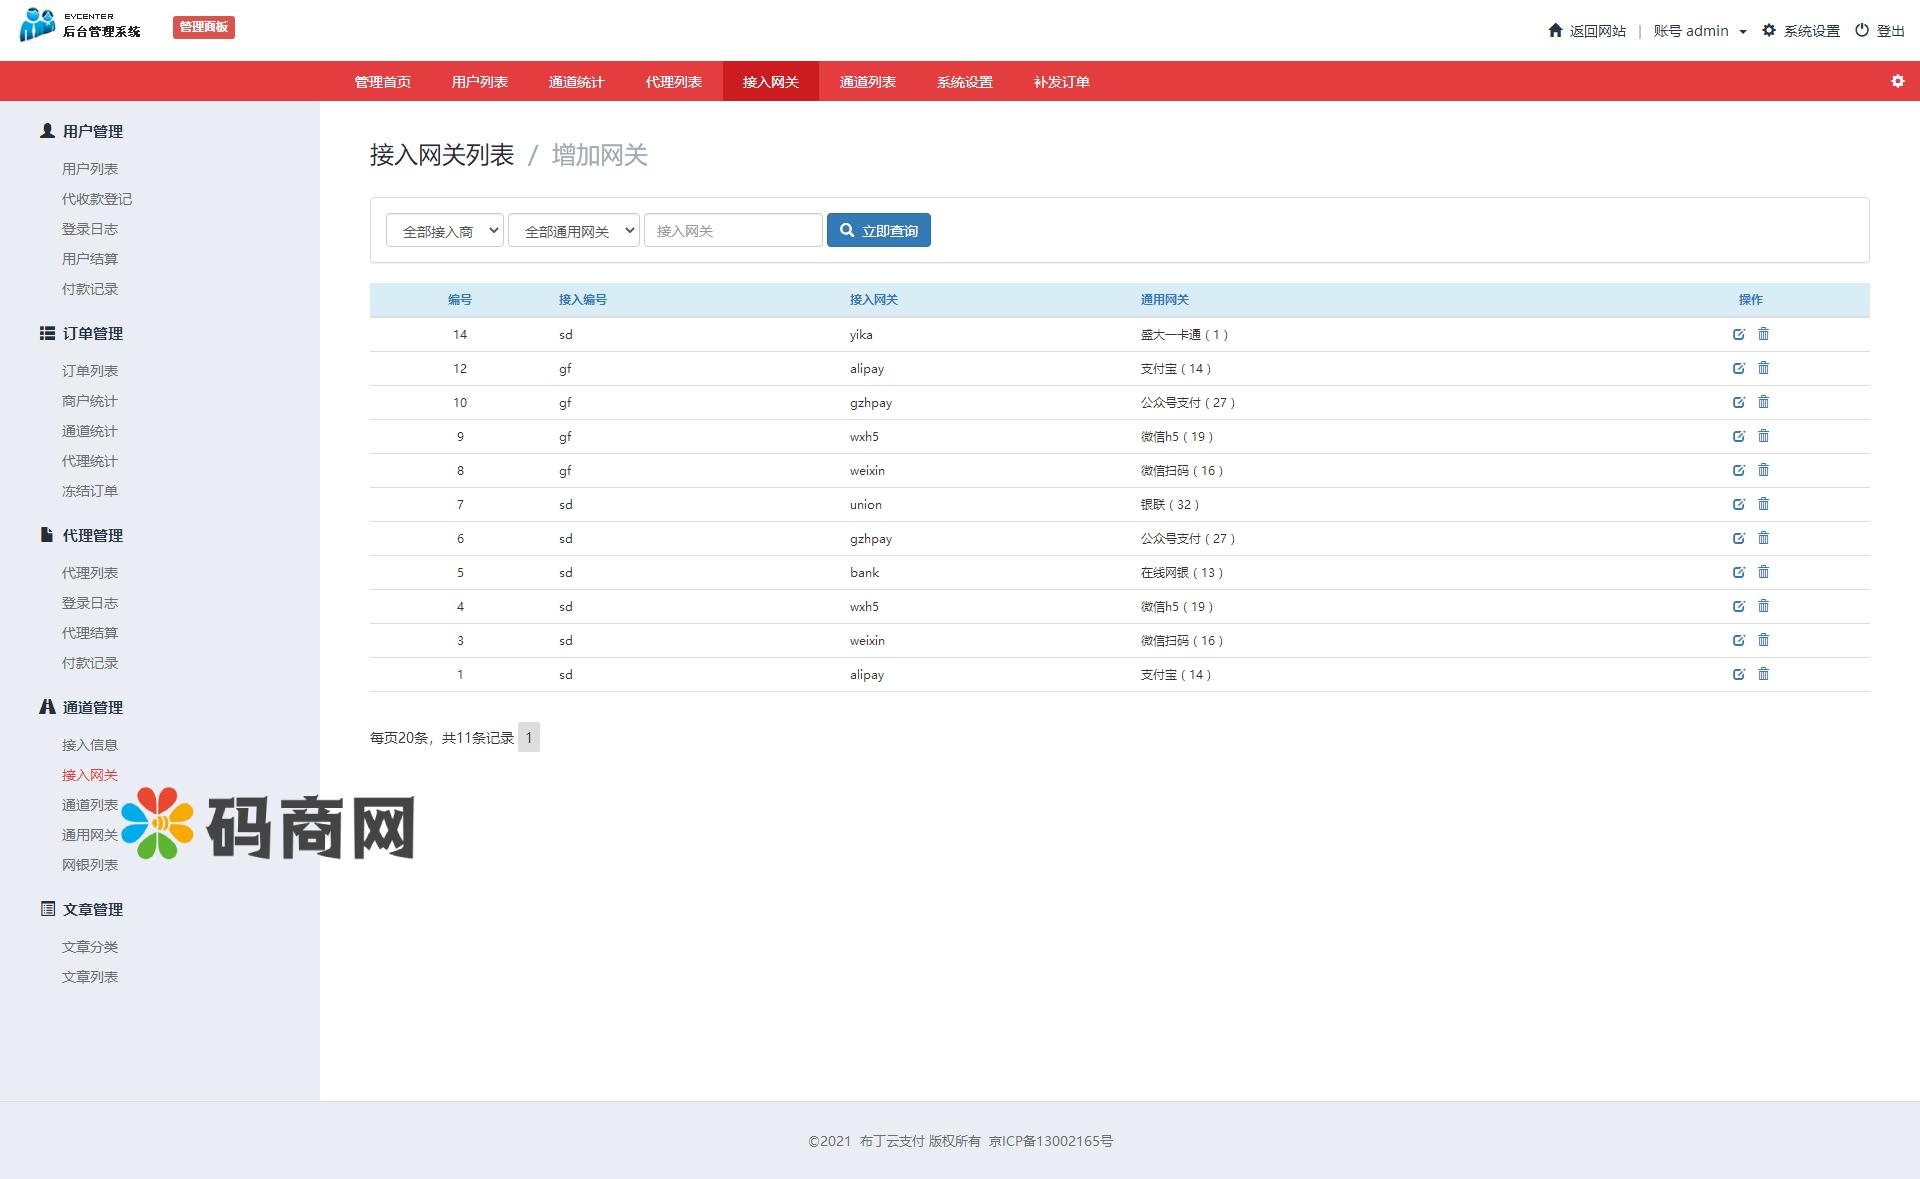Viewport: 1920px width, 1179px height.
Task: Focus the 接入网关 search input field
Action: [733, 231]
